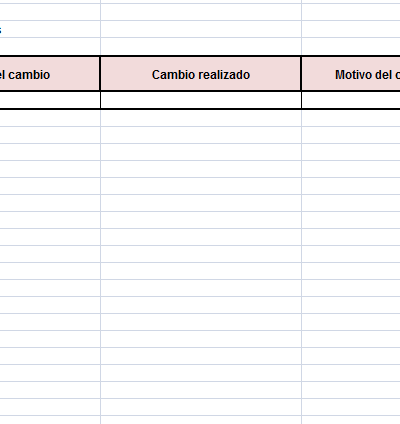Image resolution: width=400 pixels, height=424 pixels.
Task: Select the bottom visible cell in the 'Cambio realizado' column
Action: pyautogui.click(x=201, y=420)
